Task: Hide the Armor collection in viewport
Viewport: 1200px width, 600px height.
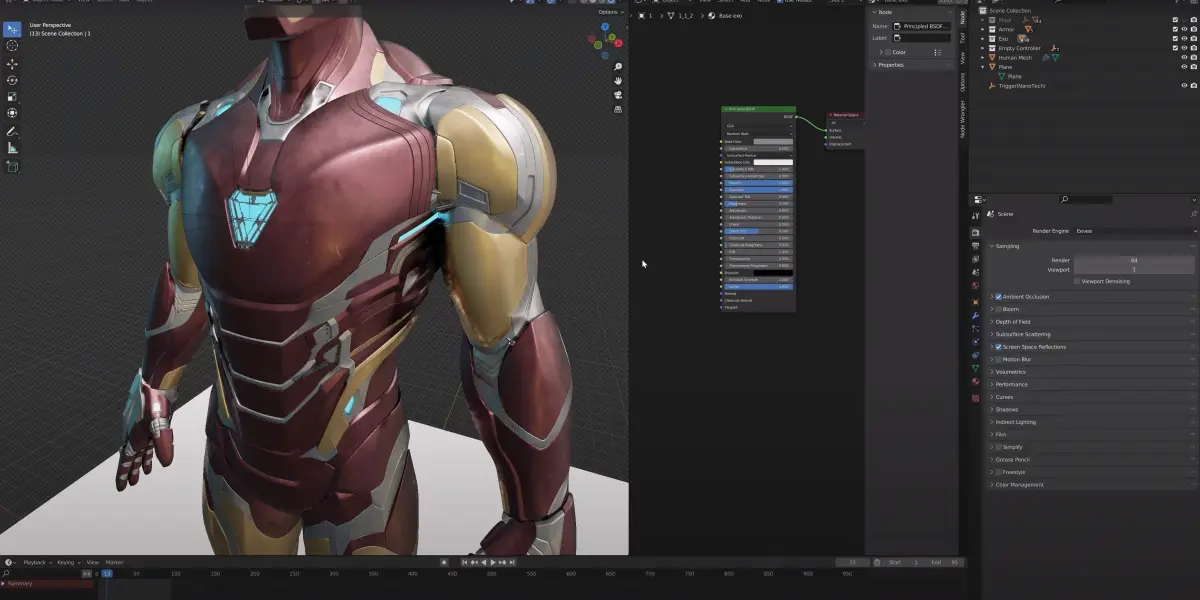Action: click(x=1185, y=29)
